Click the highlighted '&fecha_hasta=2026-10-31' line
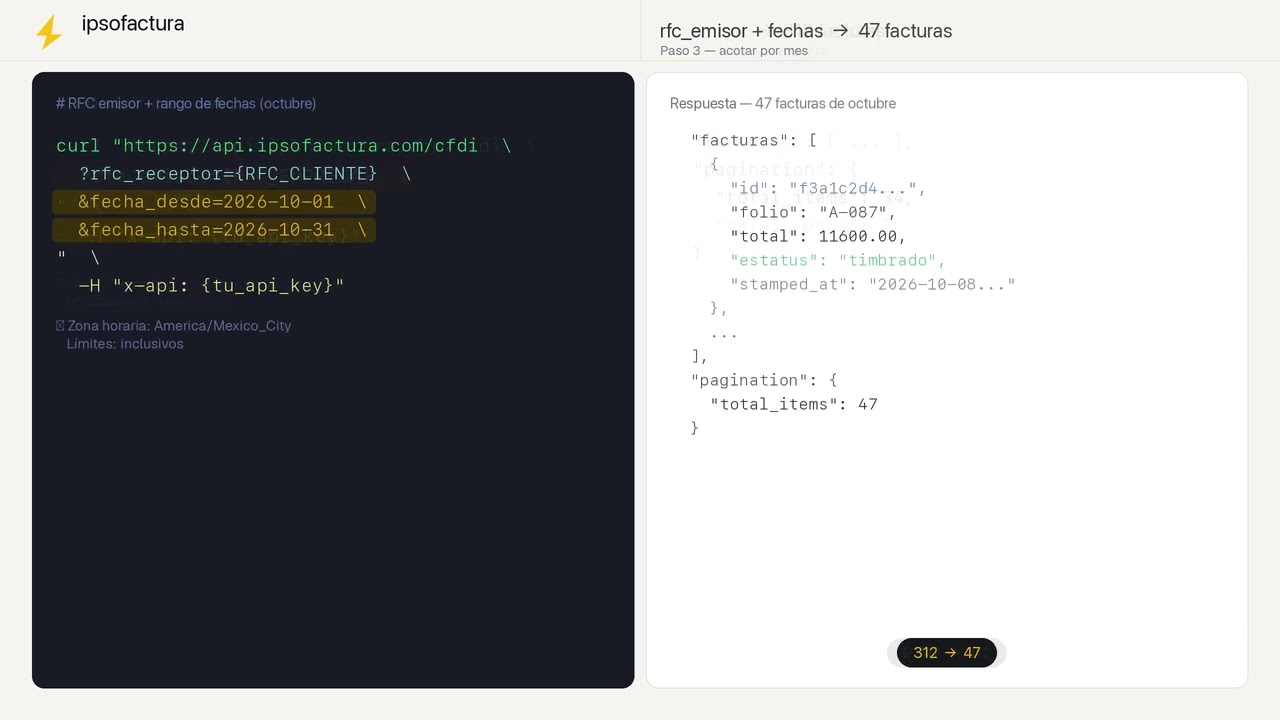Image resolution: width=1280 pixels, height=720 pixels. pyautogui.click(x=214, y=230)
